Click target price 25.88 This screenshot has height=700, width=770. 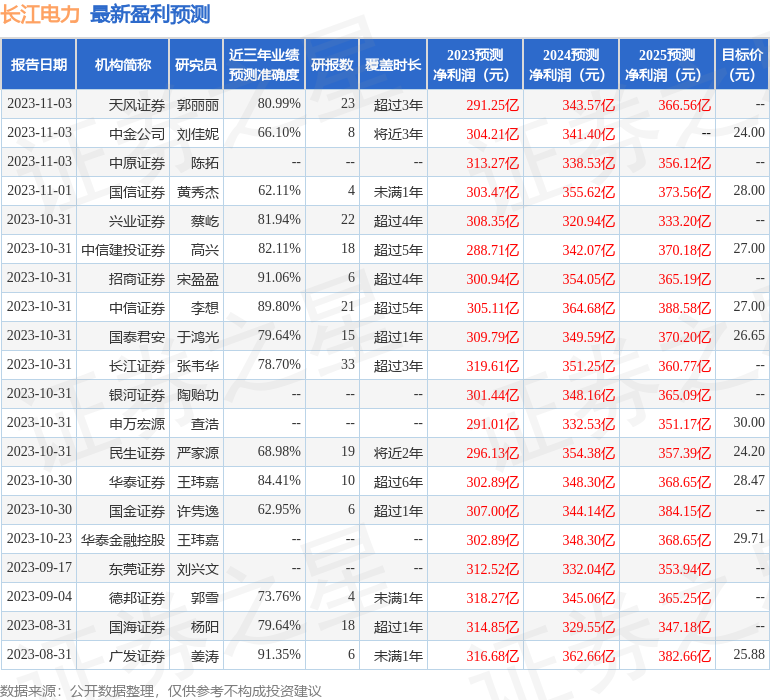coord(749,654)
